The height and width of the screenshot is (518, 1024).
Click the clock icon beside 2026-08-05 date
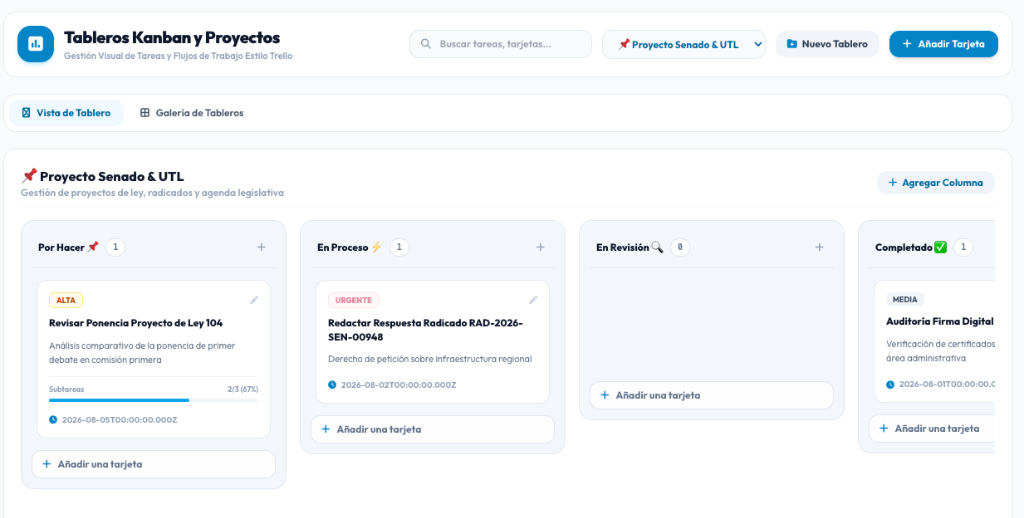click(53, 419)
